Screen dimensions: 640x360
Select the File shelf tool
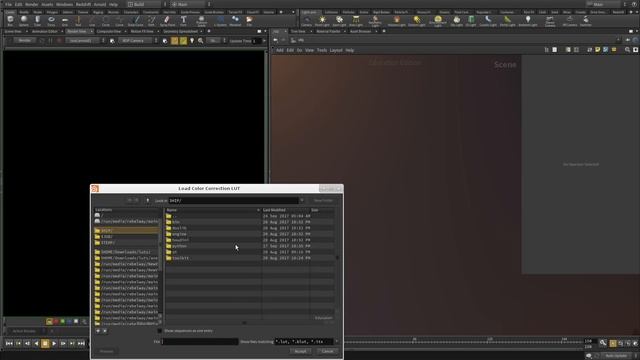pyautogui.click(x=249, y=21)
